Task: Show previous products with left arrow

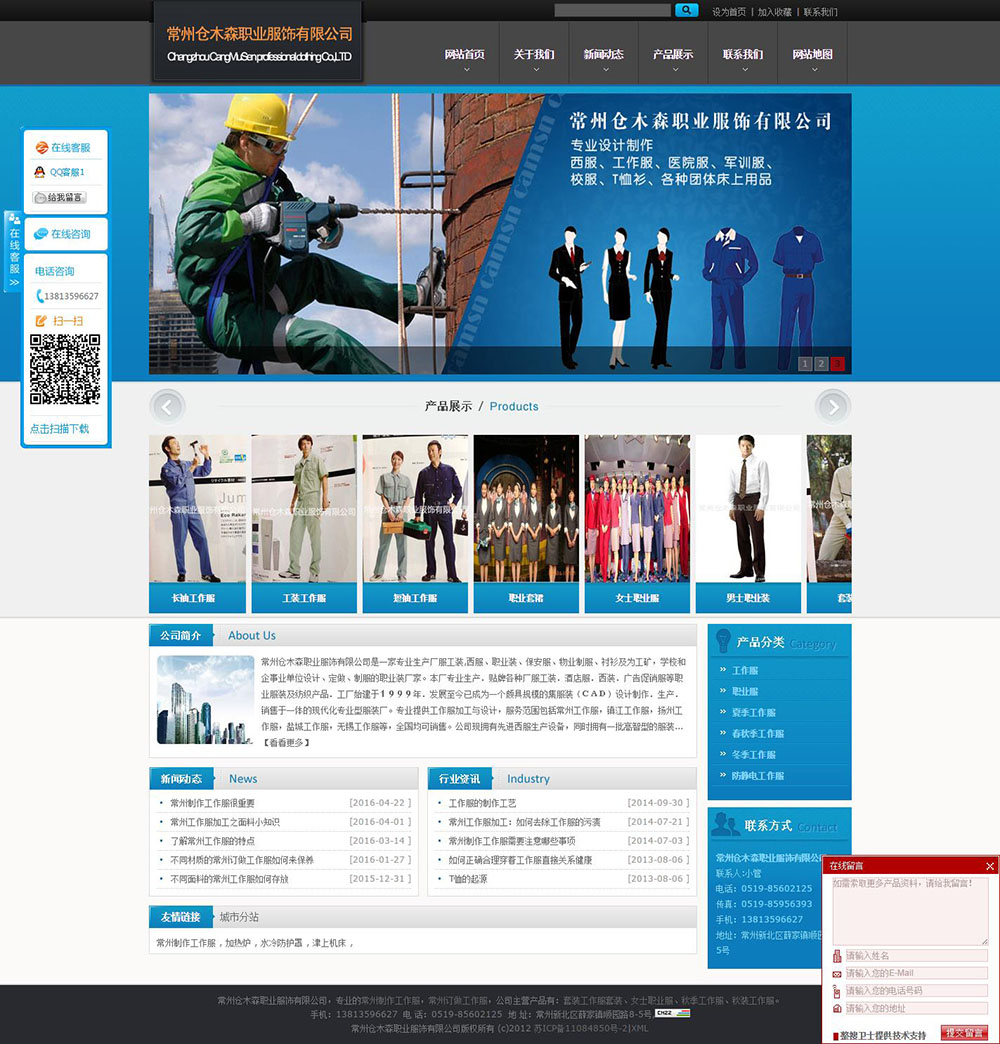Action: [x=167, y=407]
